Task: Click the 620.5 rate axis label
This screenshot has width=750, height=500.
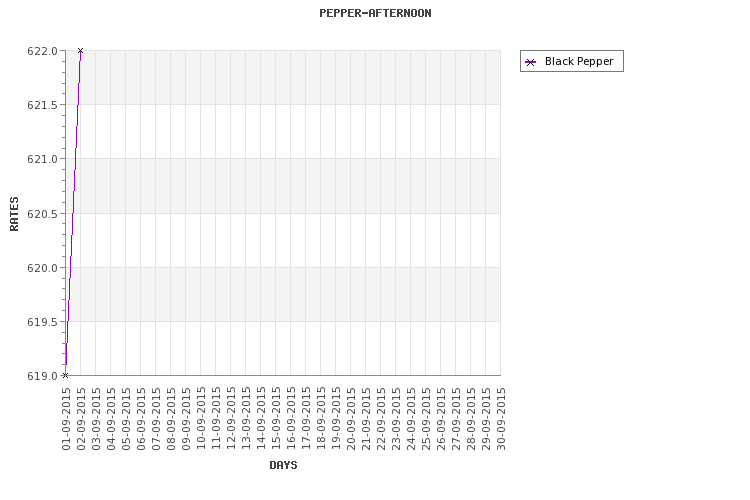Action: click(x=42, y=214)
